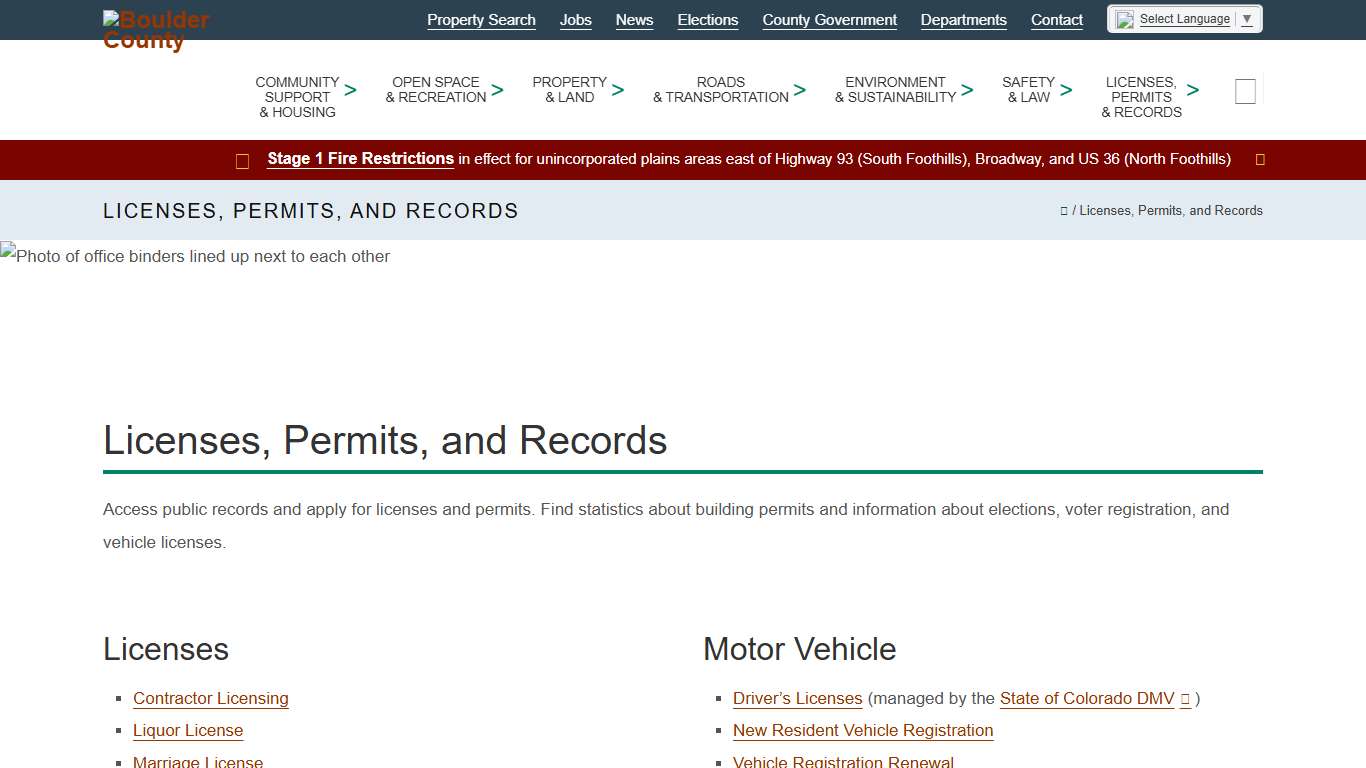Click the broken image placeholder for office binders
This screenshot has width=1366, height=768.
point(196,256)
